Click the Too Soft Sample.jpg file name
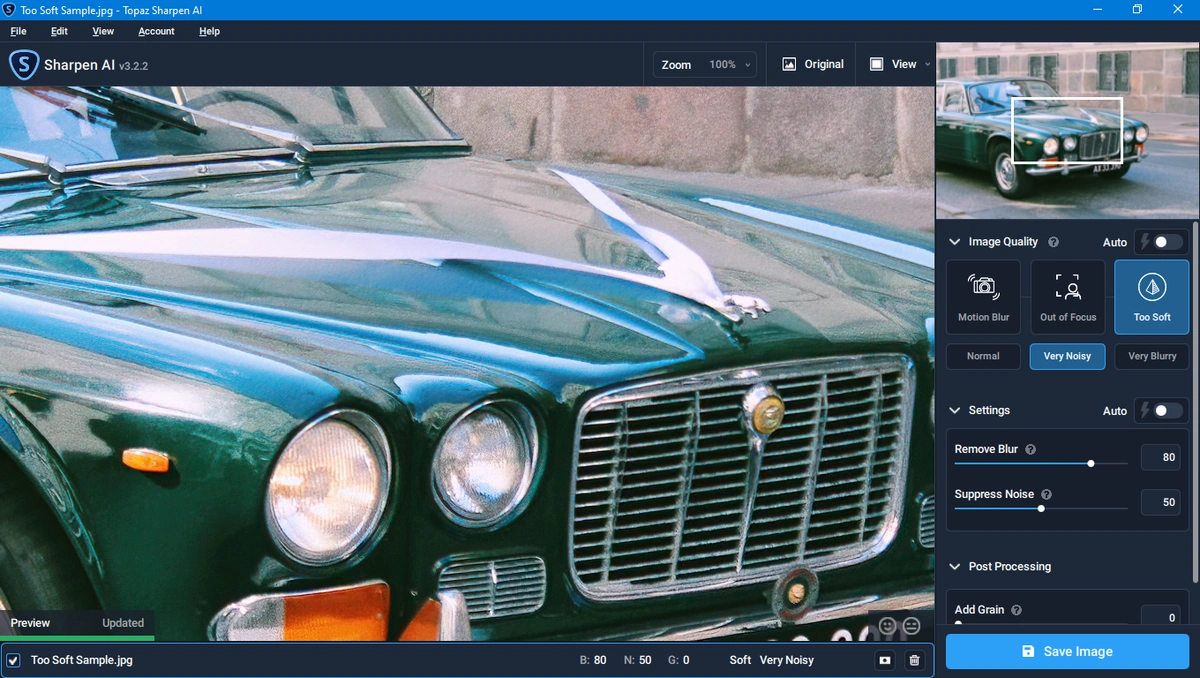The height and width of the screenshot is (678, 1200). [x=82, y=660]
